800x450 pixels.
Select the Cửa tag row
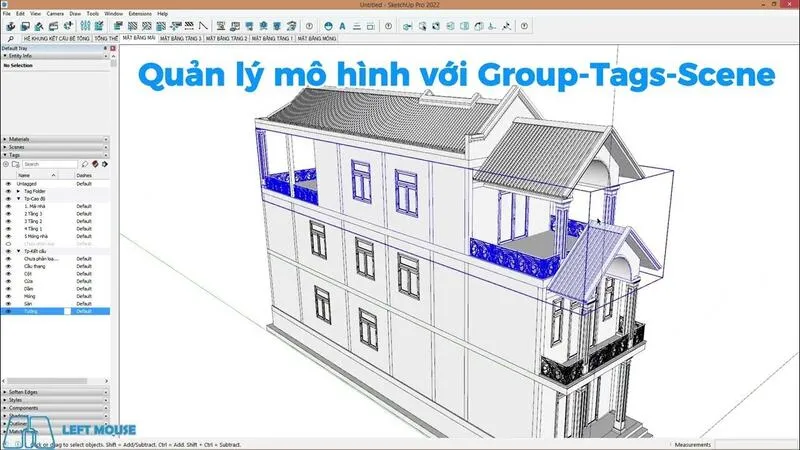[55, 281]
